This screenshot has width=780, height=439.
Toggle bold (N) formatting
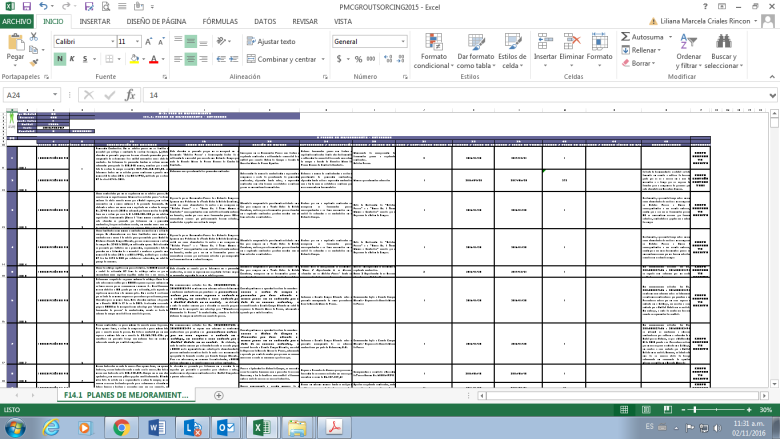tap(59, 59)
